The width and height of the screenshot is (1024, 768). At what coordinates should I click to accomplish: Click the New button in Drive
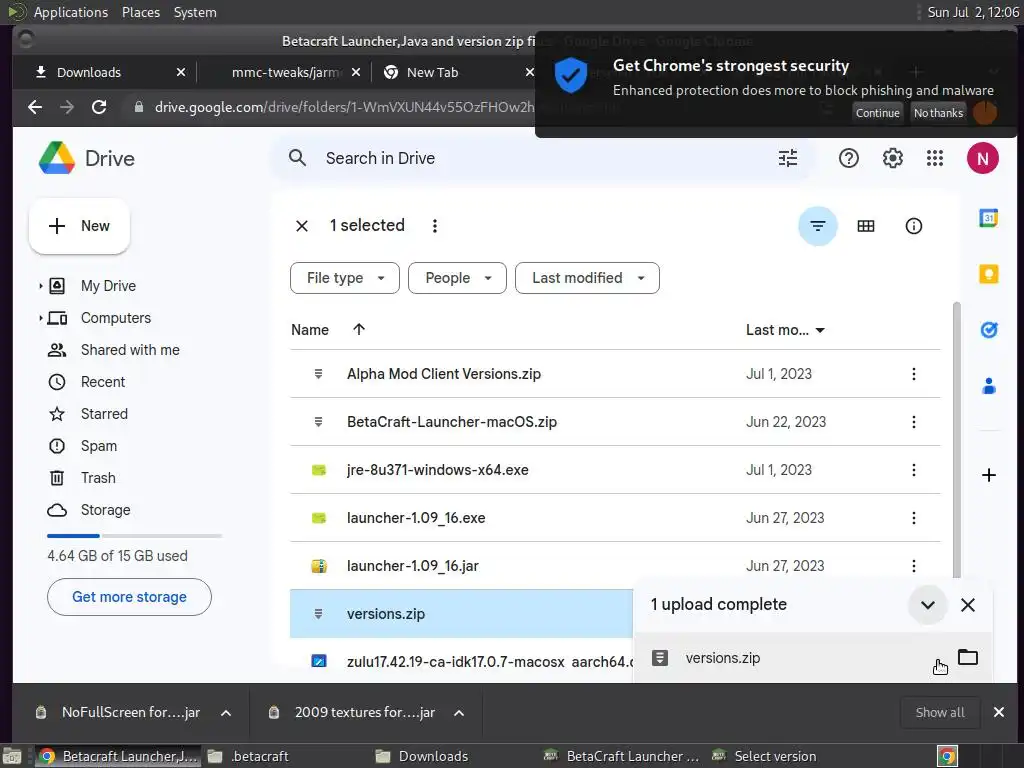(79, 226)
